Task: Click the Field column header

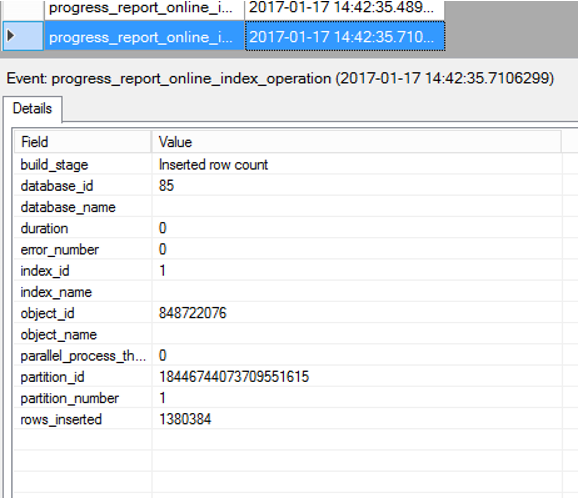Action: pyautogui.click(x=83, y=142)
